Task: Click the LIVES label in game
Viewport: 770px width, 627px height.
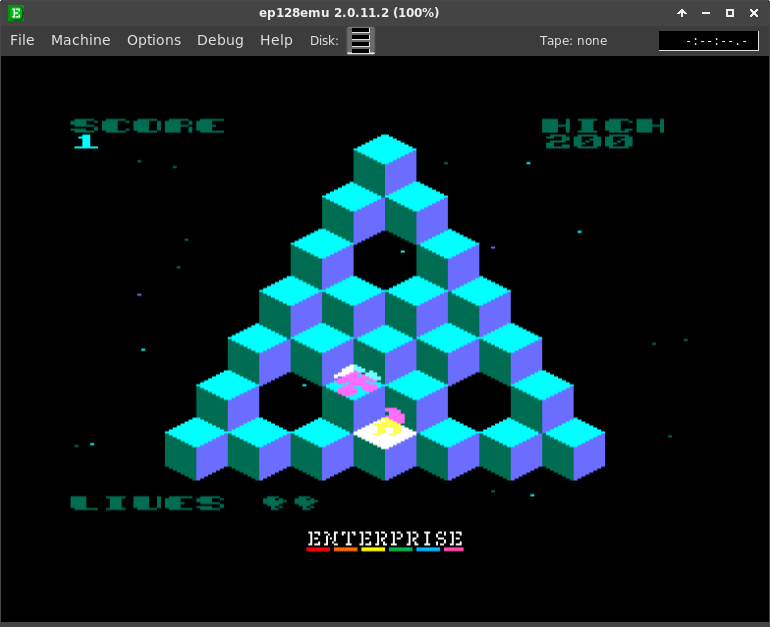Action: 147,503
